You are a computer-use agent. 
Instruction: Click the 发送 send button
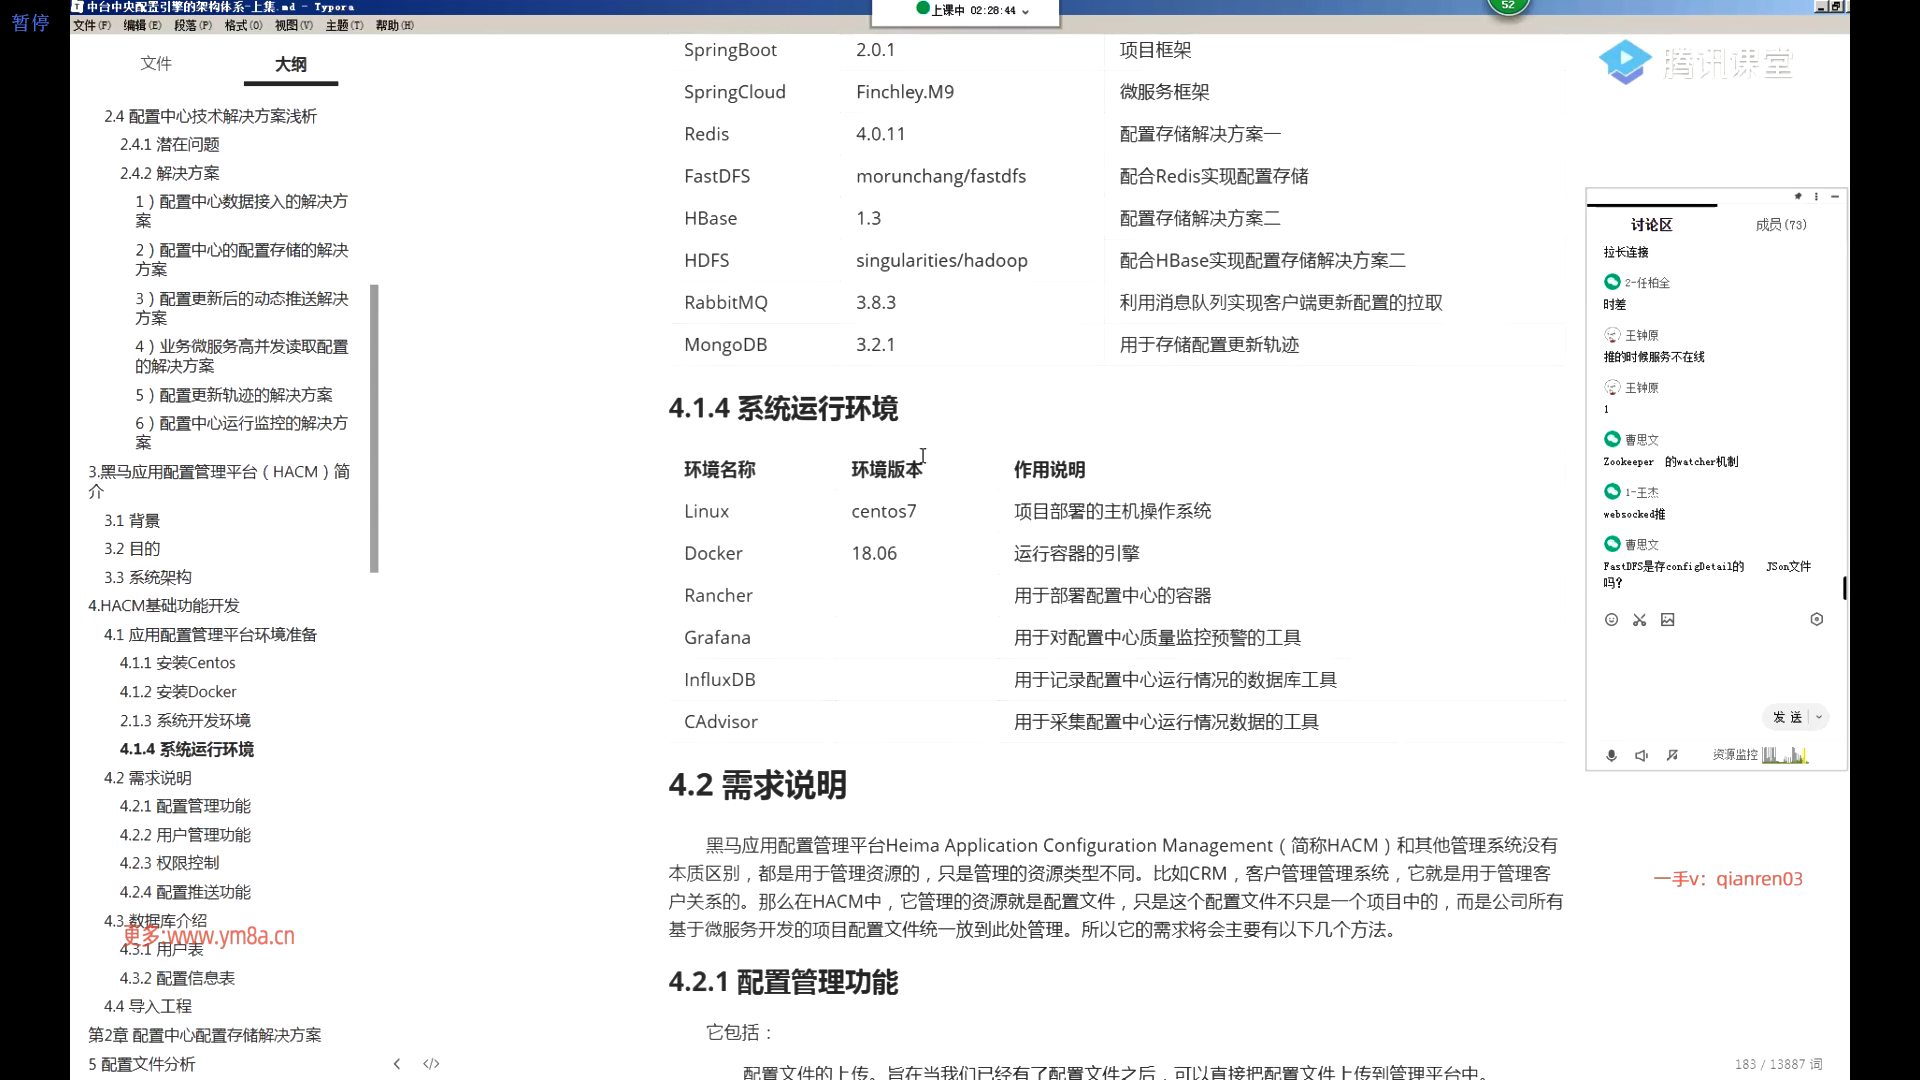(x=1787, y=717)
